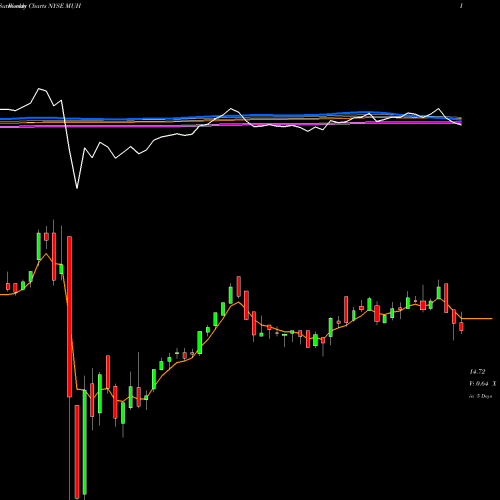Viewport: 500px width, 500px height.
Task: Click the tallest red candlestick of the crash
Action: pos(70,317)
